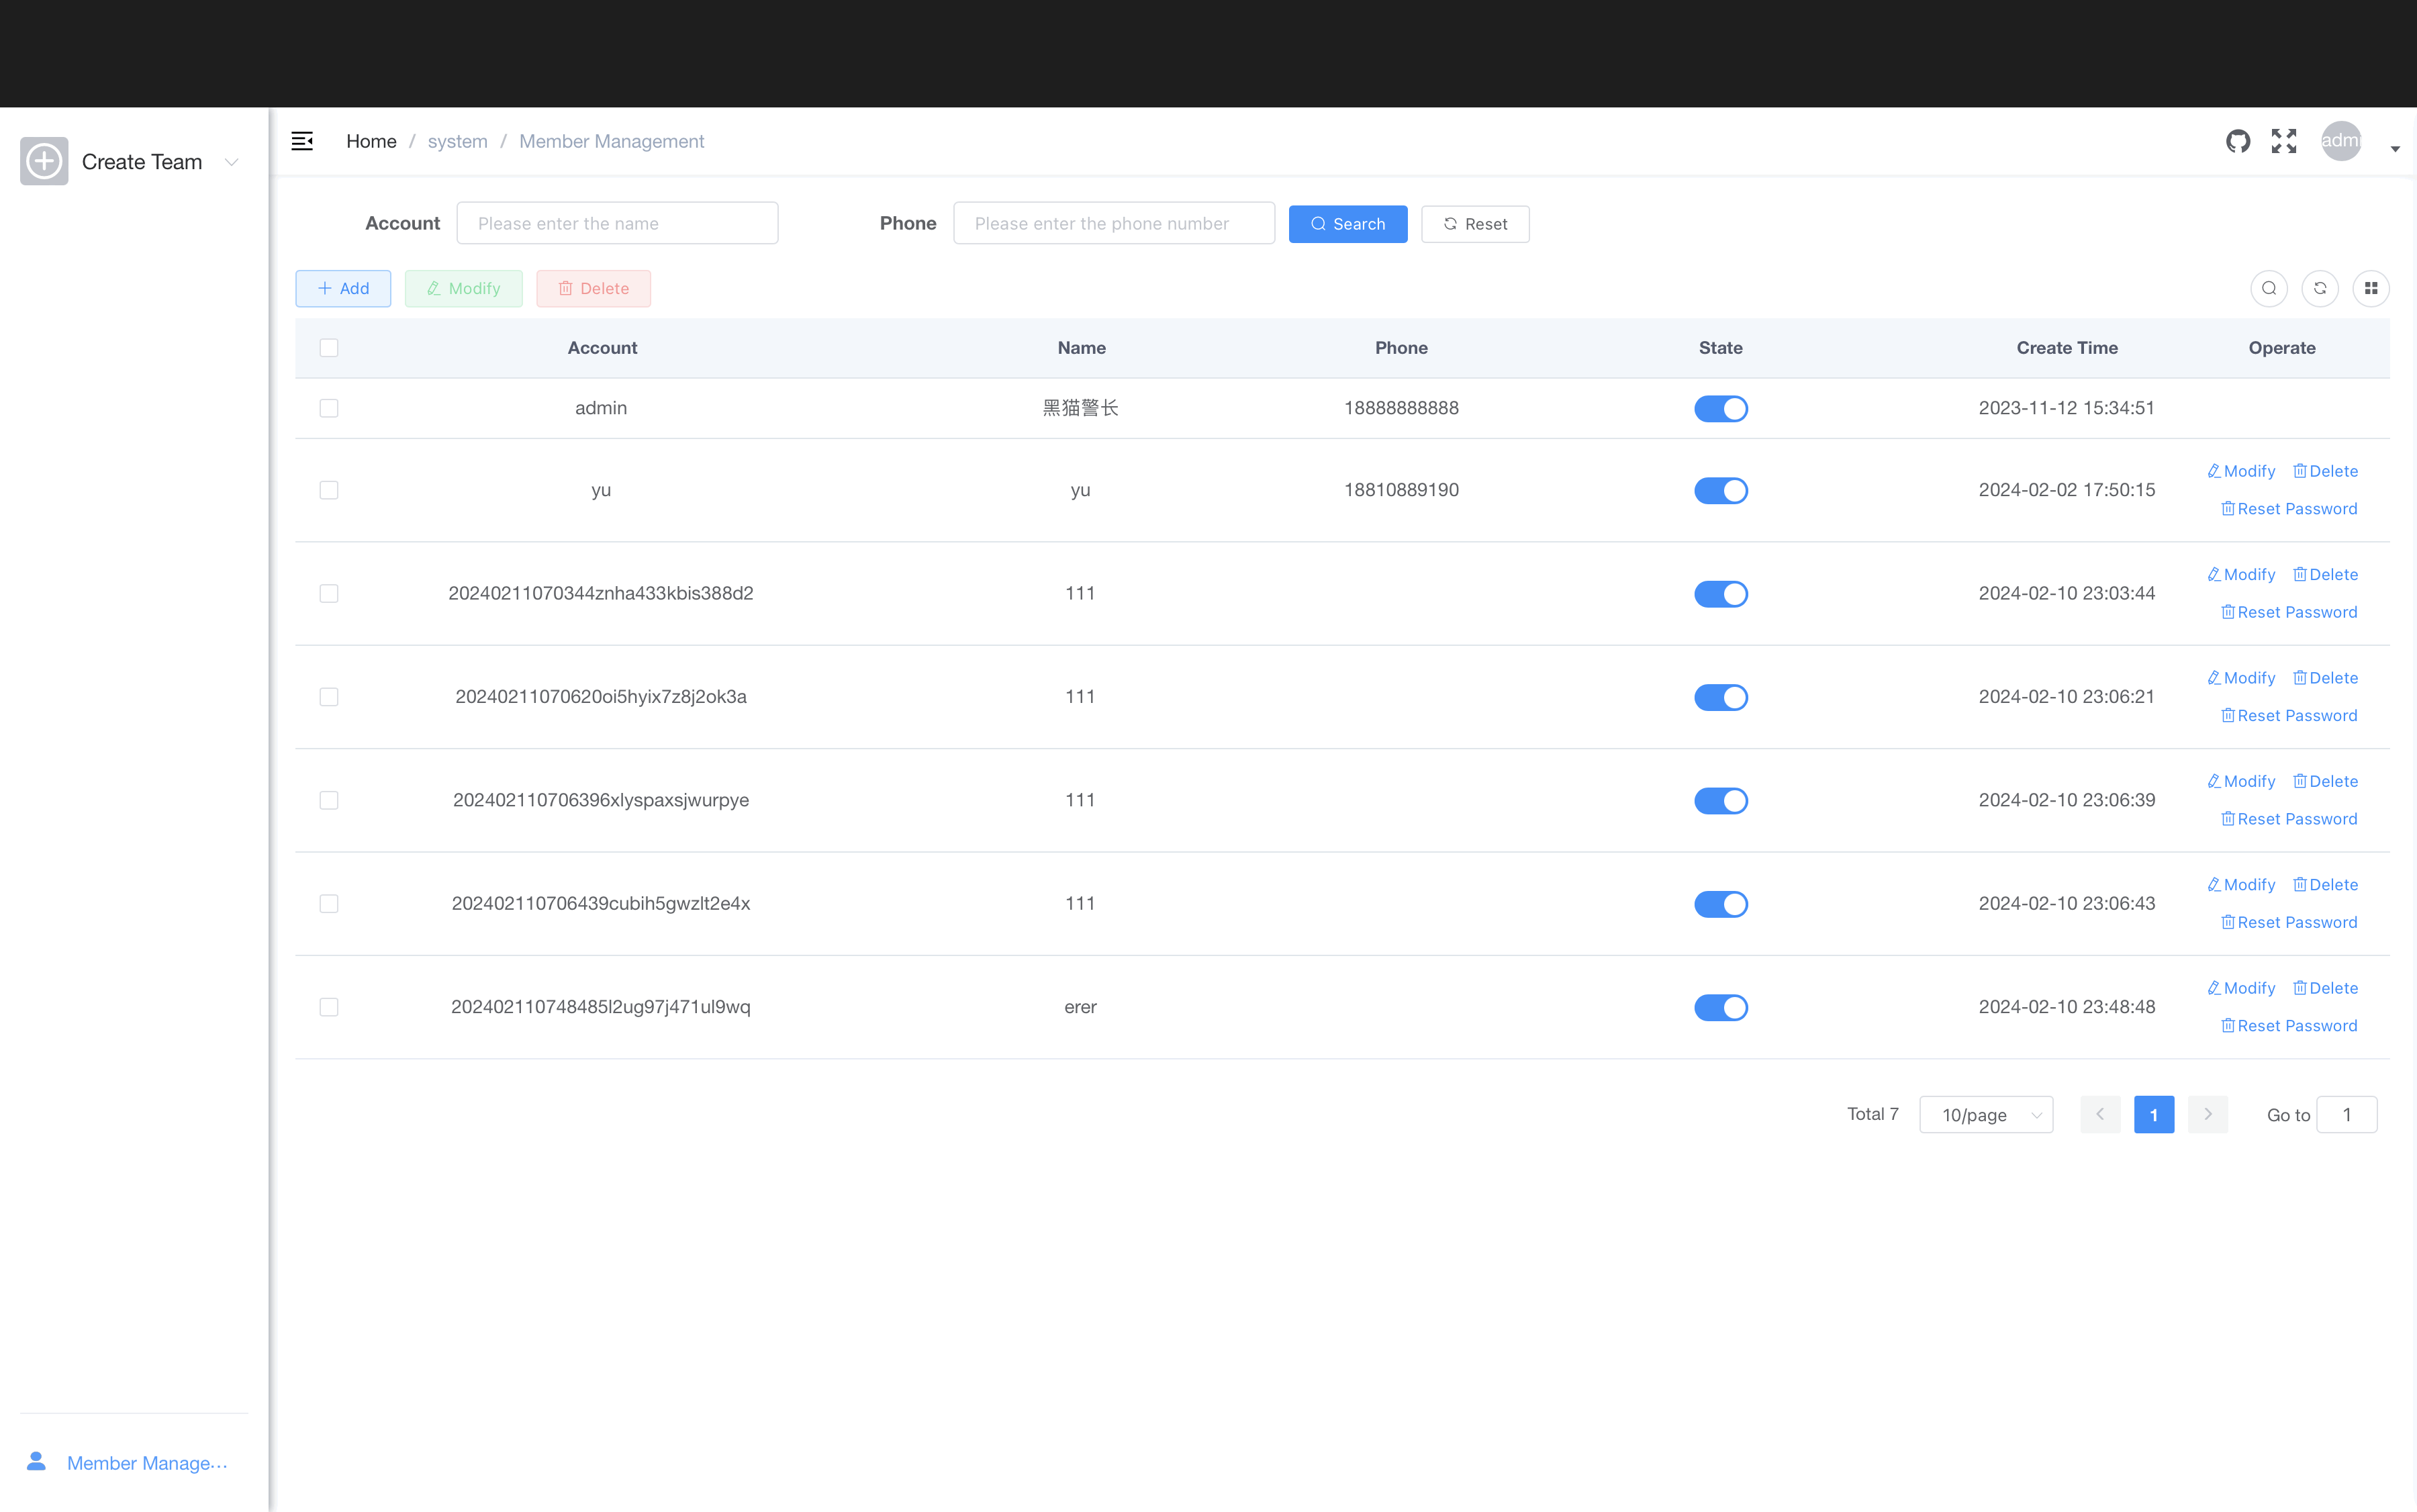
Task: Open the user menu dropdown arrow
Action: click(2395, 149)
